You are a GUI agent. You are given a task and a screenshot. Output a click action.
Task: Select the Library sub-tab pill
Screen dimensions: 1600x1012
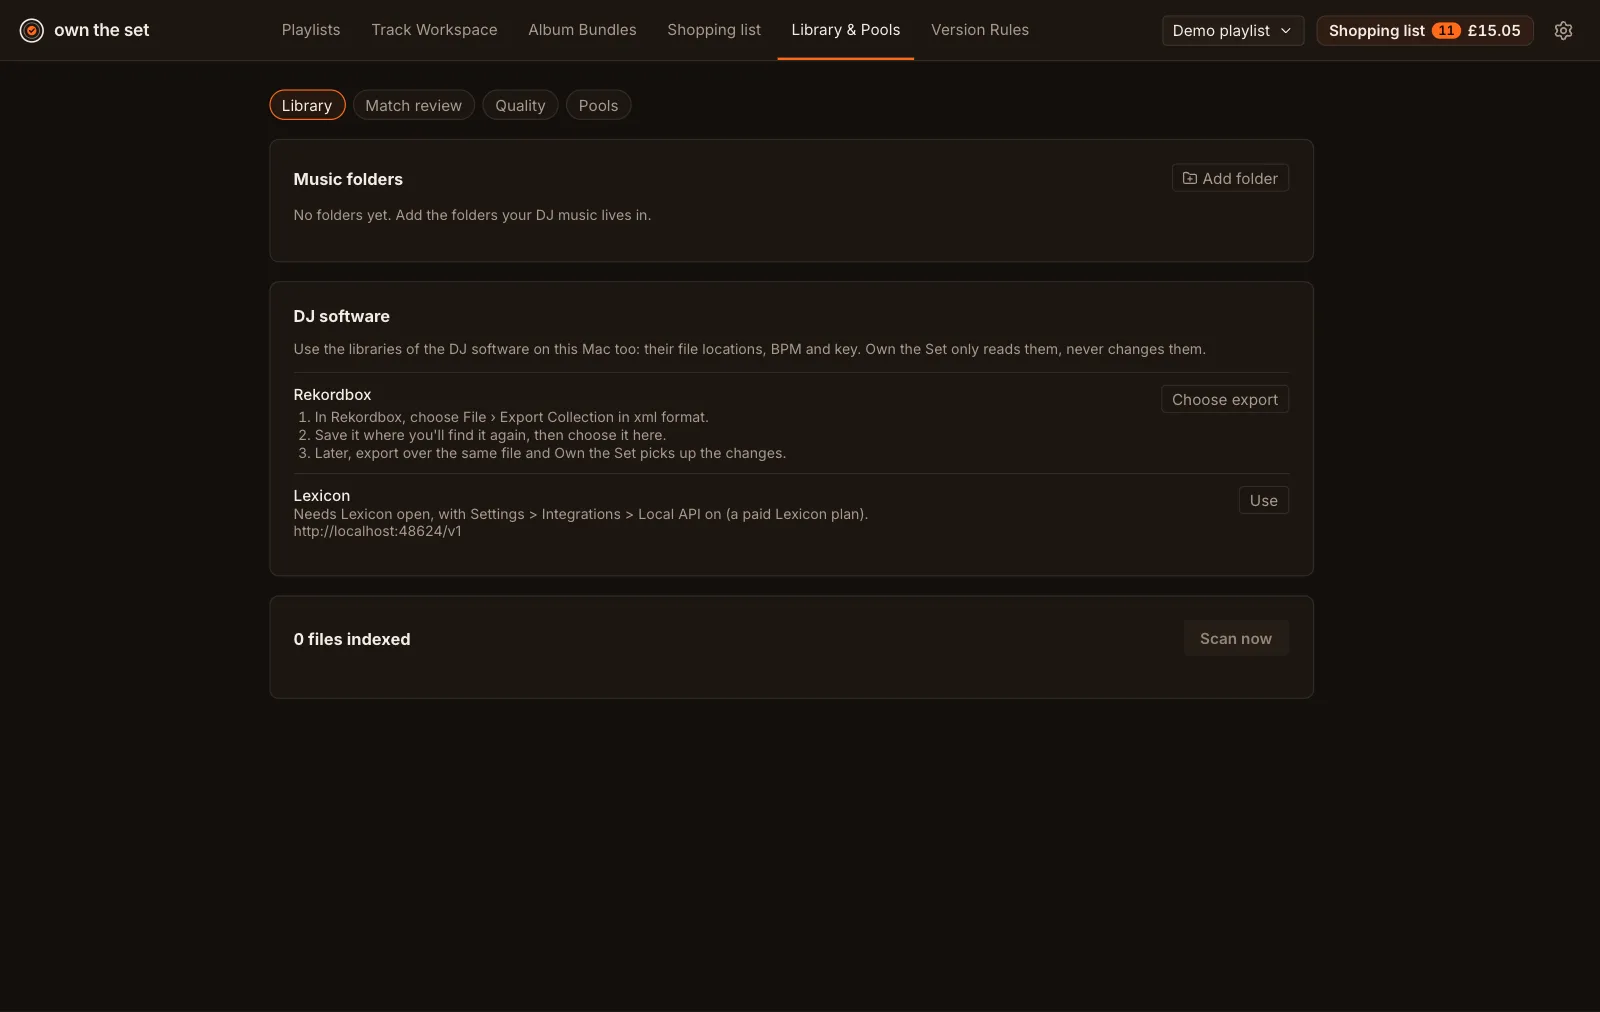tap(307, 105)
